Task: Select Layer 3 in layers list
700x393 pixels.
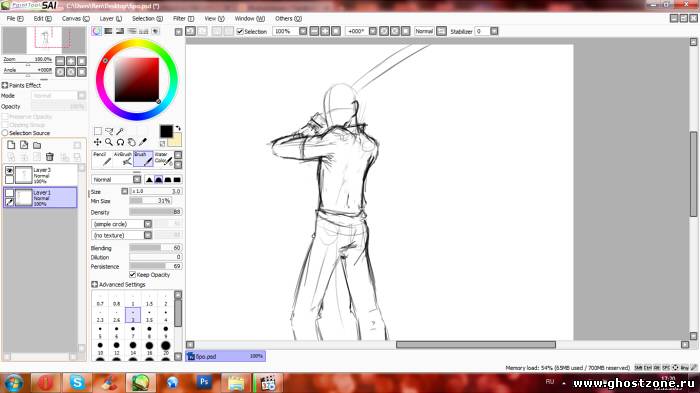Action: tap(41, 175)
